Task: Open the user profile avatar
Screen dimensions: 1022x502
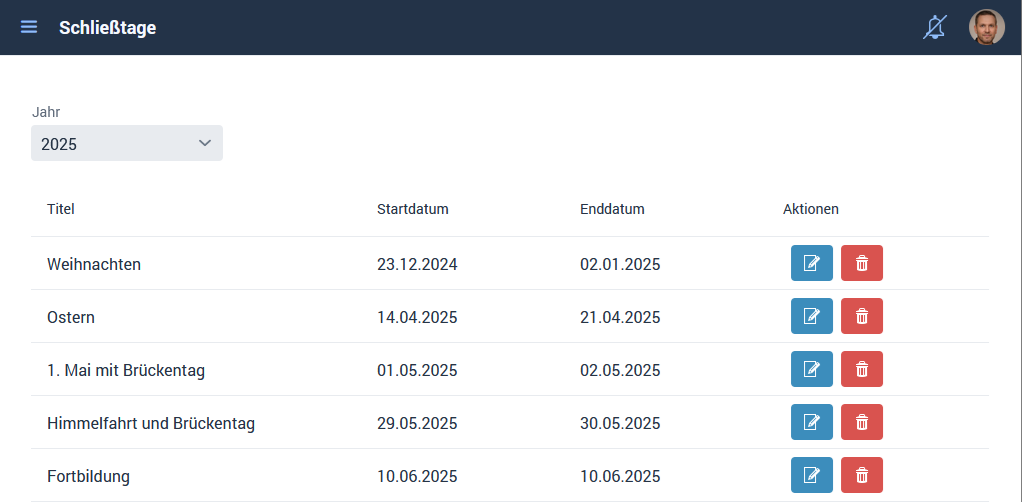Action: pos(986,27)
